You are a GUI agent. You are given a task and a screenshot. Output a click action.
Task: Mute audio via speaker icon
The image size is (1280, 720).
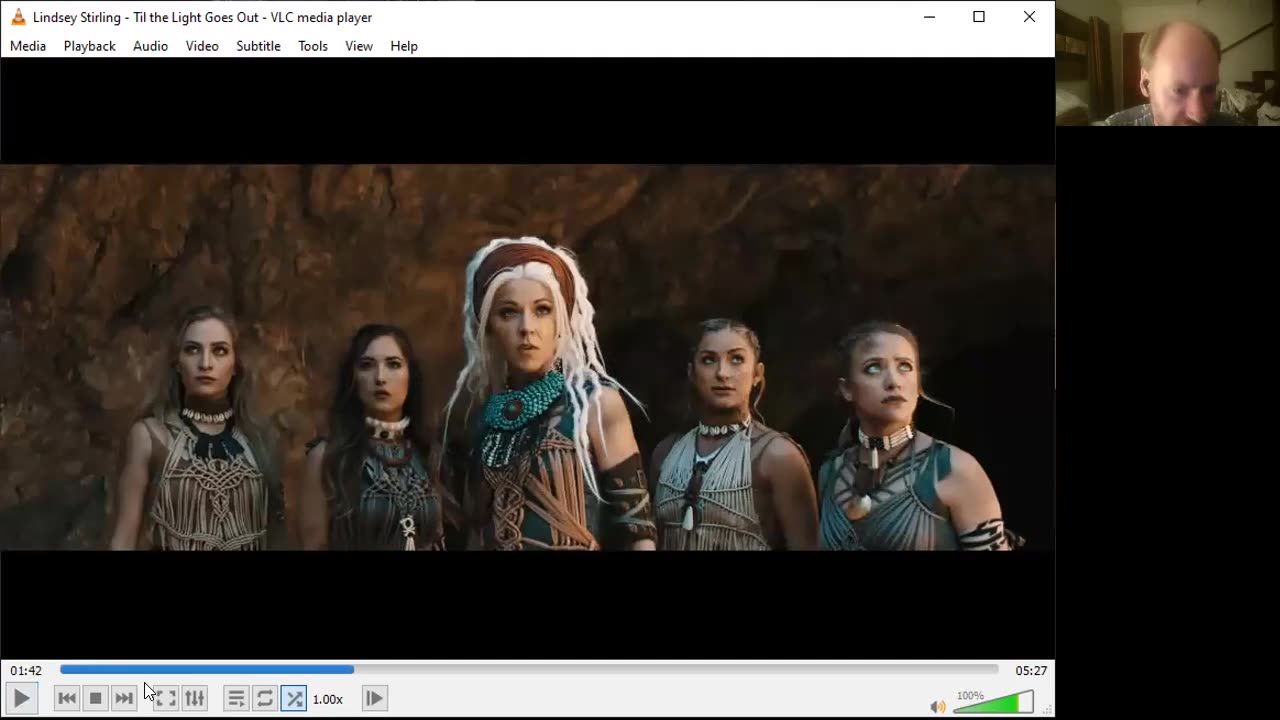(937, 706)
